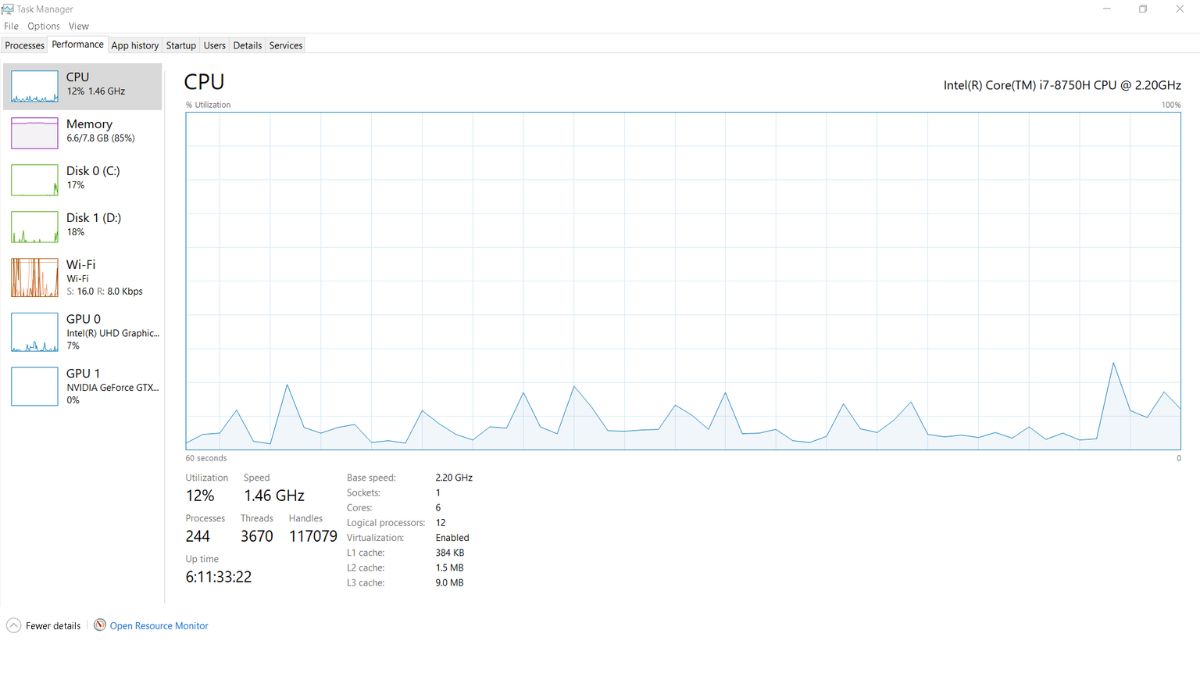The width and height of the screenshot is (1200, 675).
Task: Switch to the Users tab
Action: (x=214, y=45)
